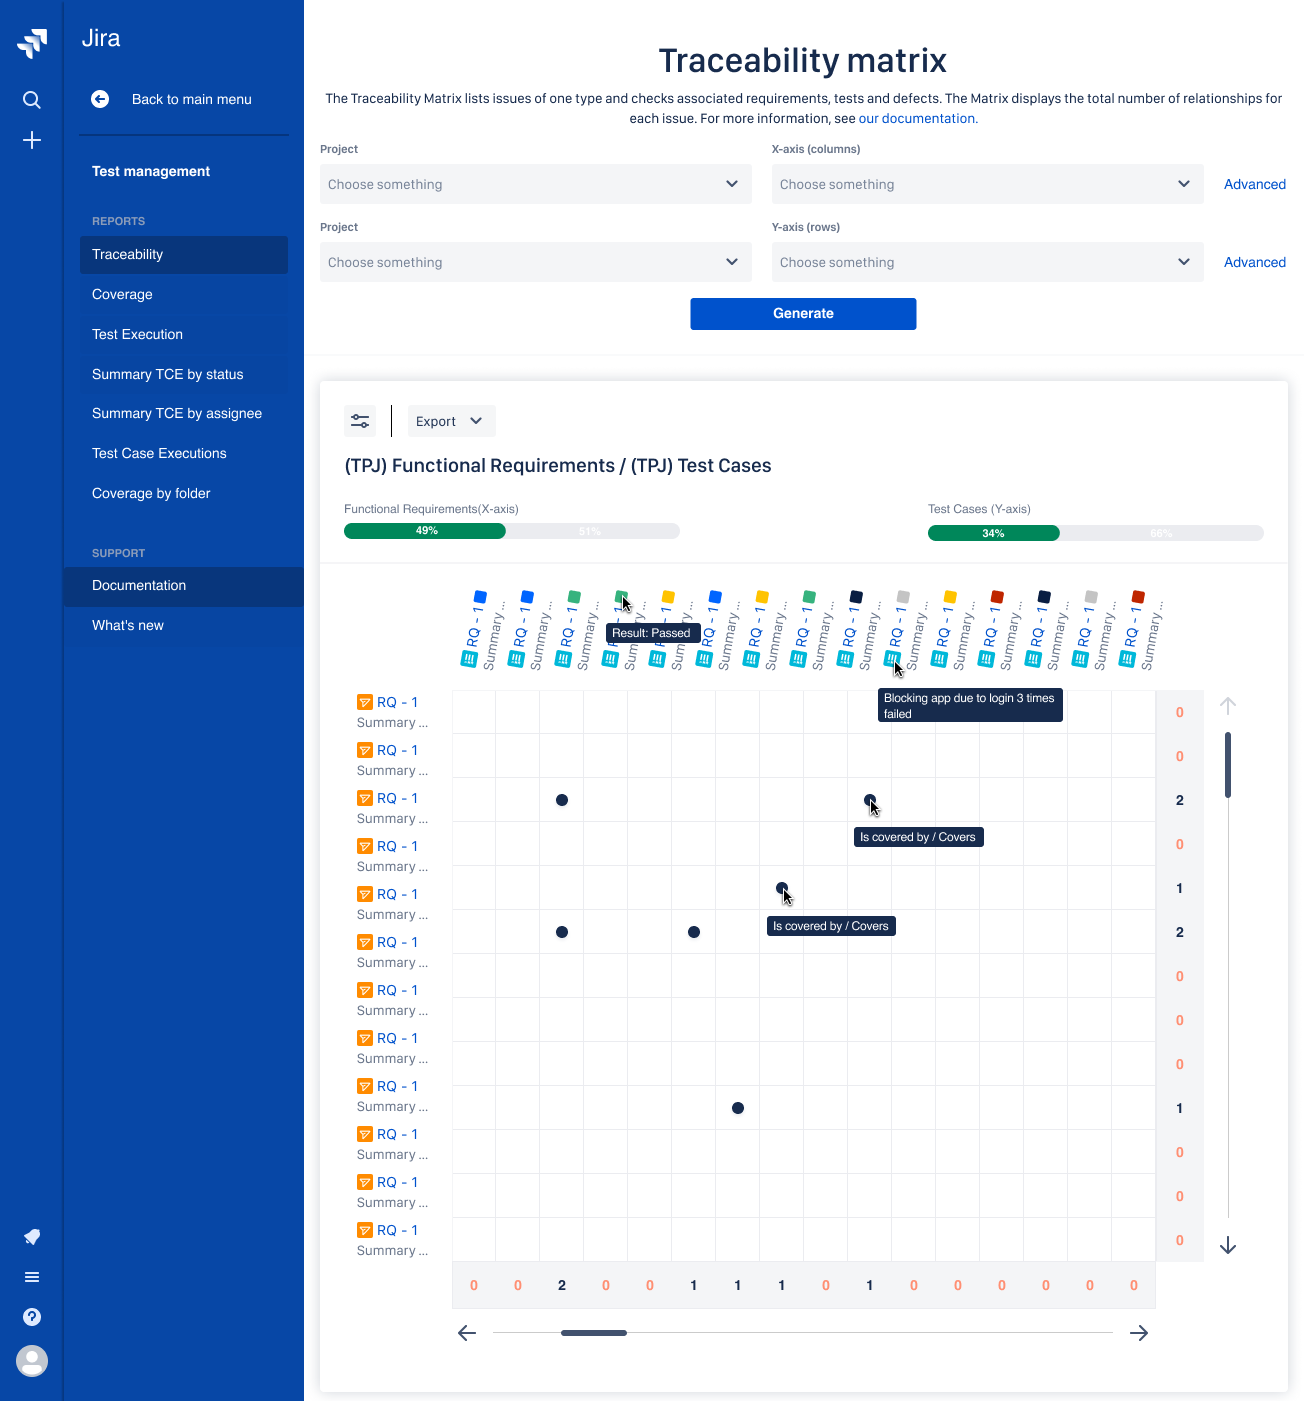This screenshot has width=1304, height=1401.
Task: Click the horizontal matrix scrollbar thumb
Action: click(x=594, y=1333)
